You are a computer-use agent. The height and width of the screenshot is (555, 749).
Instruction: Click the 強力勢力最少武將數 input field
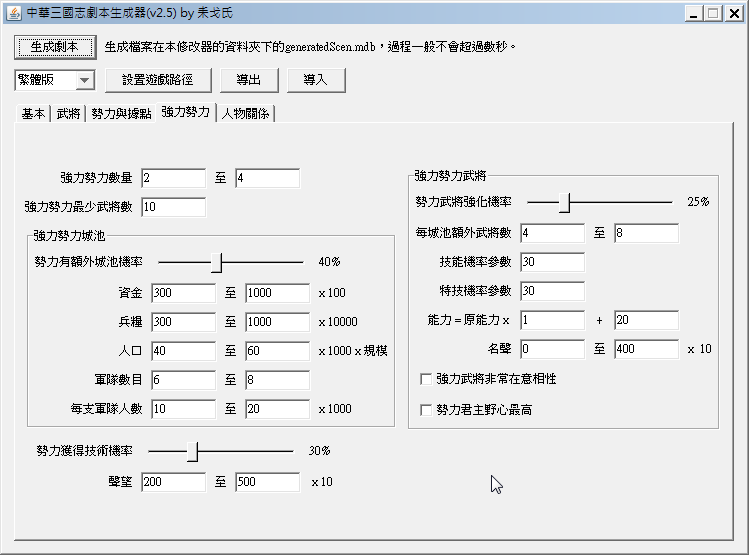(174, 207)
